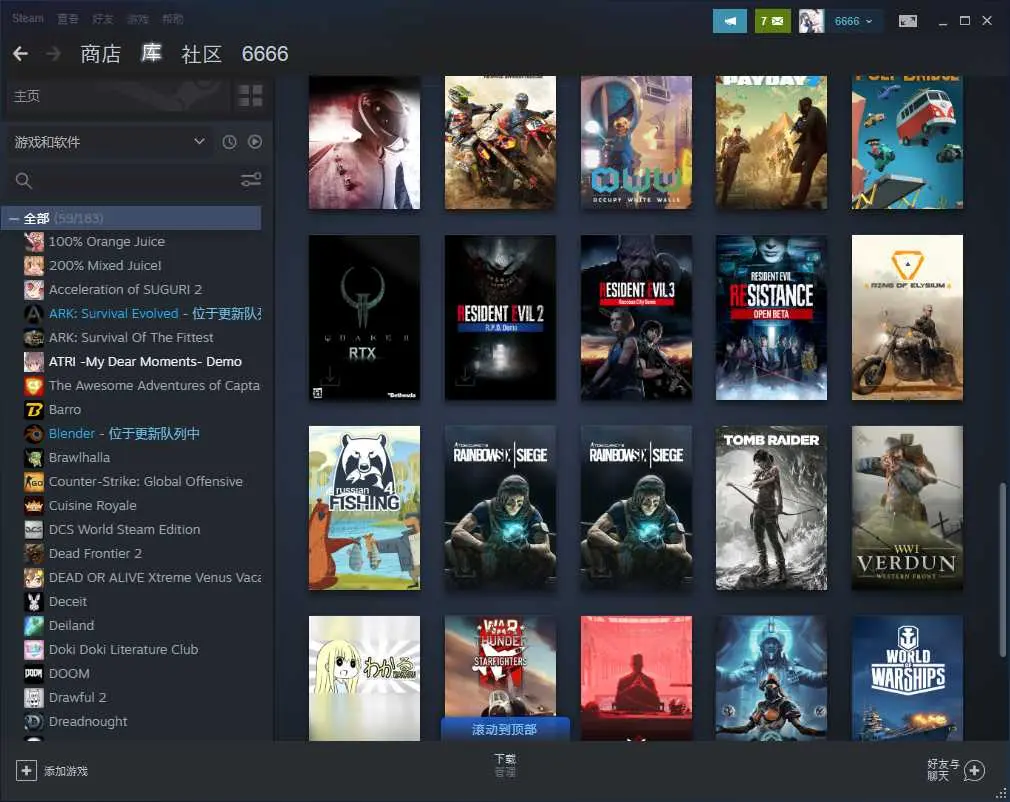
Task: Go back with the left arrow
Action: pos(21,53)
